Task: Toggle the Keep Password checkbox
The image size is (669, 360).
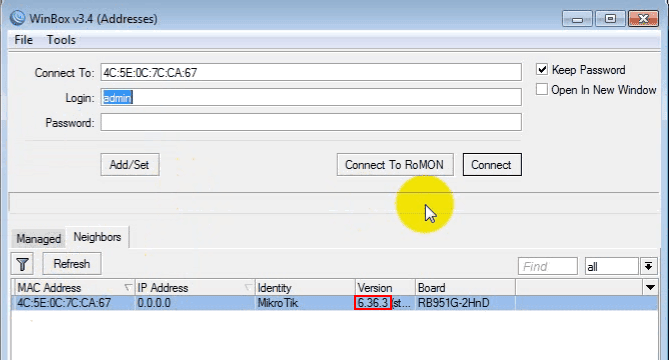Action: (542, 69)
